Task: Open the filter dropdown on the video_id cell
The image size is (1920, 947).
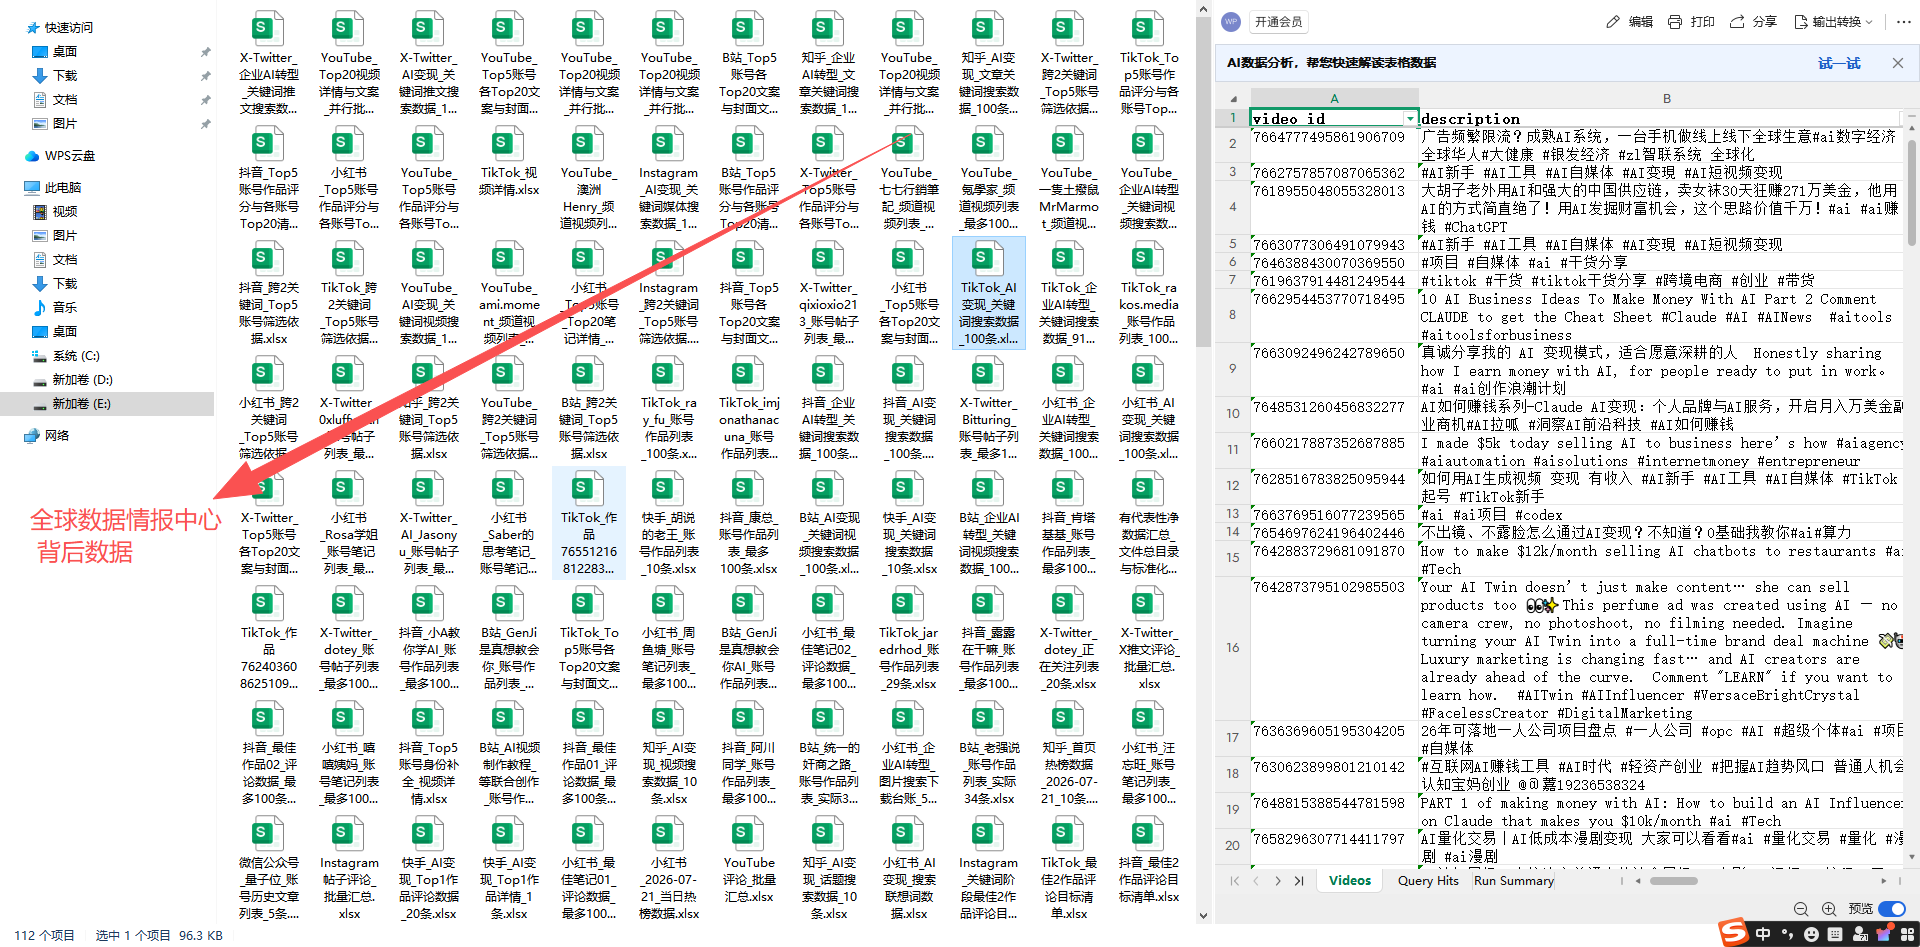Action: click(x=1410, y=119)
